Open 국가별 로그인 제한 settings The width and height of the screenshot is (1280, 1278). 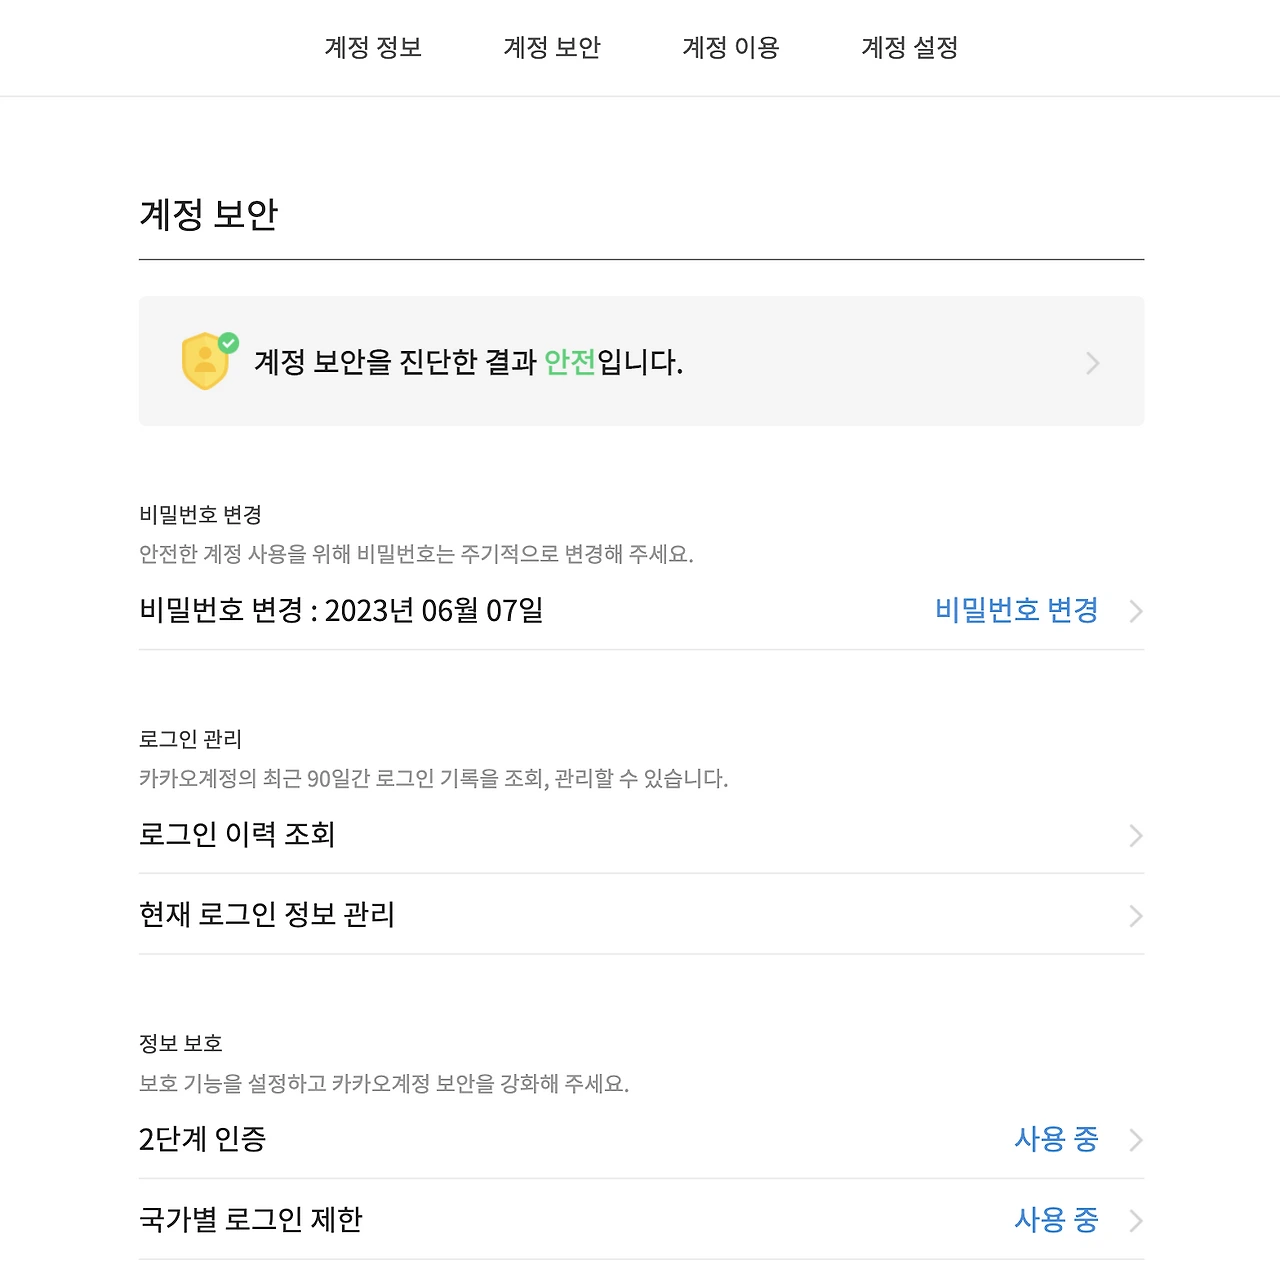(251, 1219)
